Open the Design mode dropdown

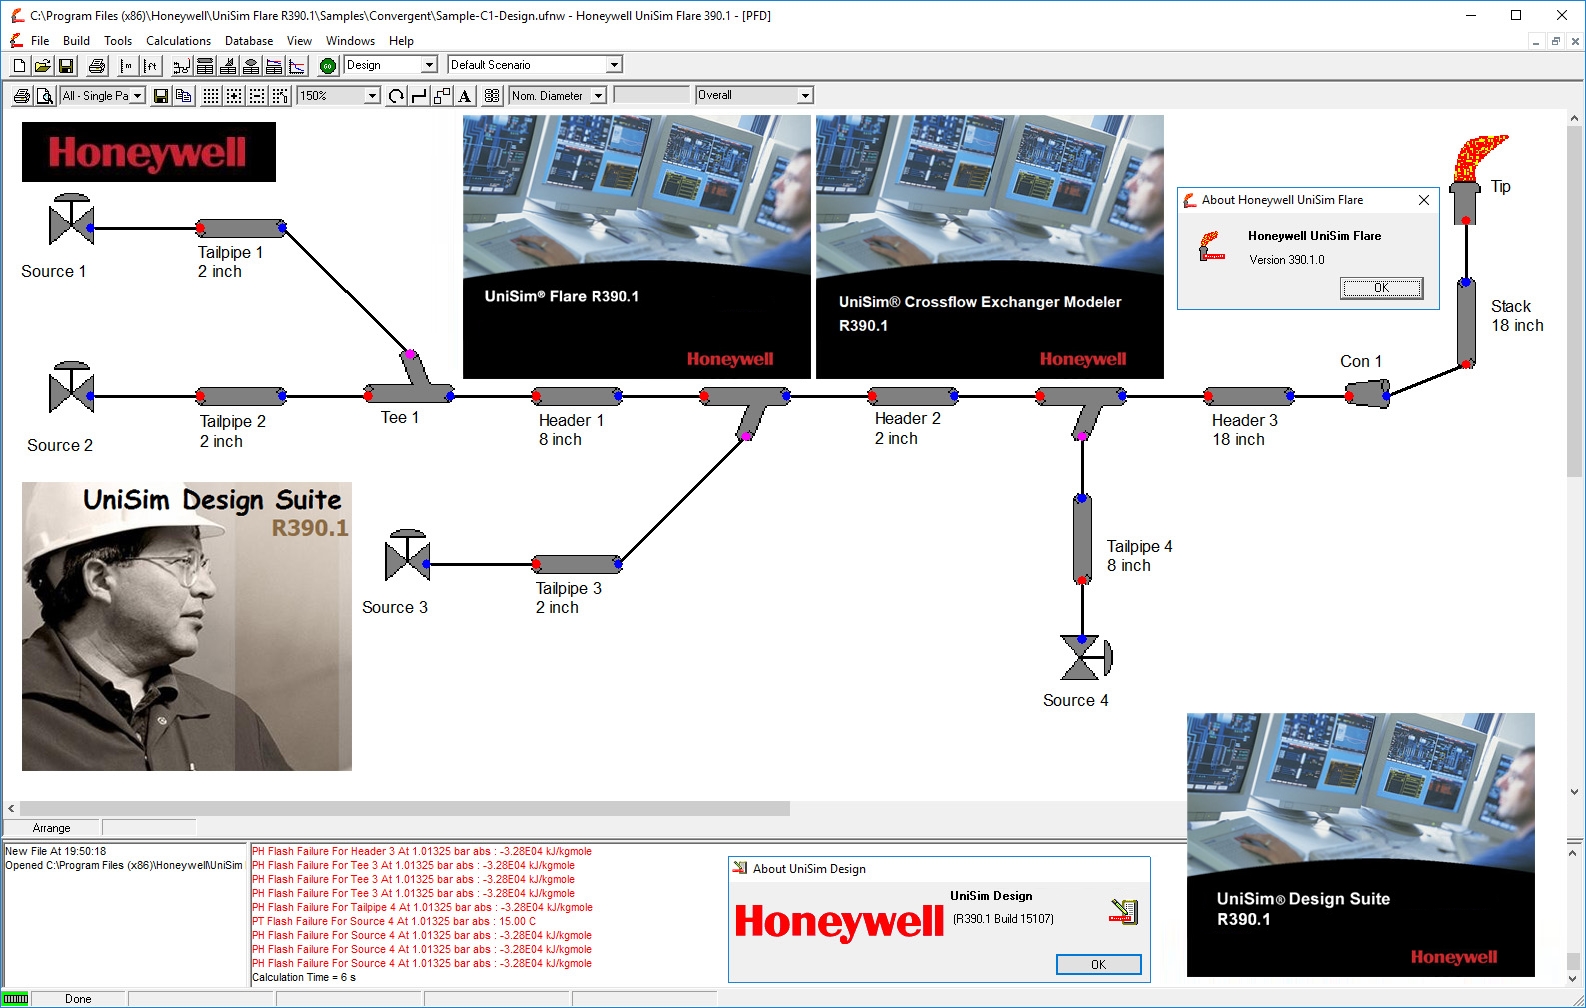[430, 65]
